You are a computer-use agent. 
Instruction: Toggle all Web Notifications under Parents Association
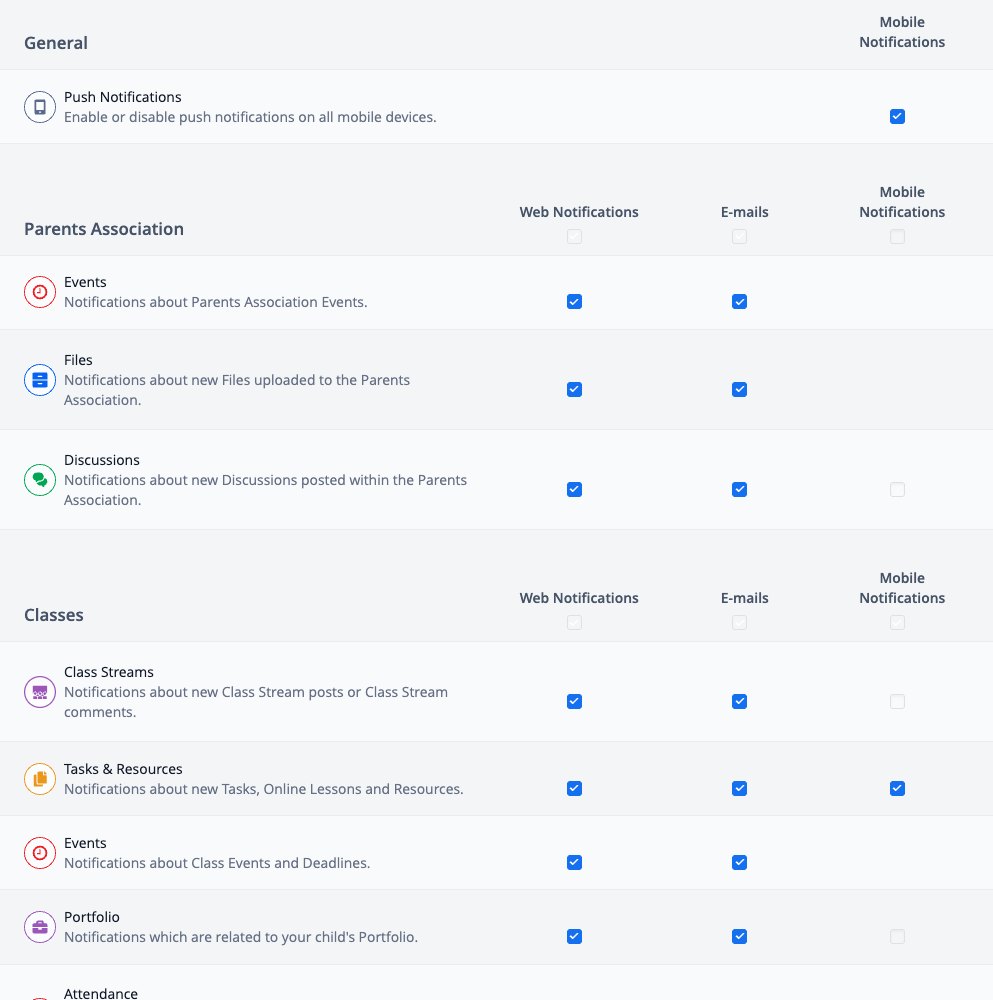click(574, 237)
